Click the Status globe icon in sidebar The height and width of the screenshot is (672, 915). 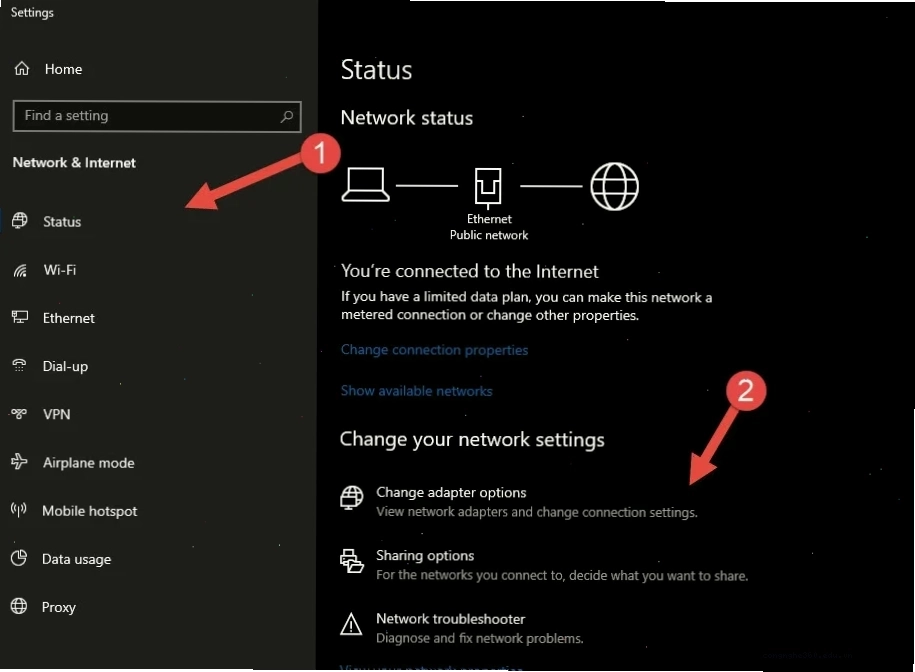point(20,220)
